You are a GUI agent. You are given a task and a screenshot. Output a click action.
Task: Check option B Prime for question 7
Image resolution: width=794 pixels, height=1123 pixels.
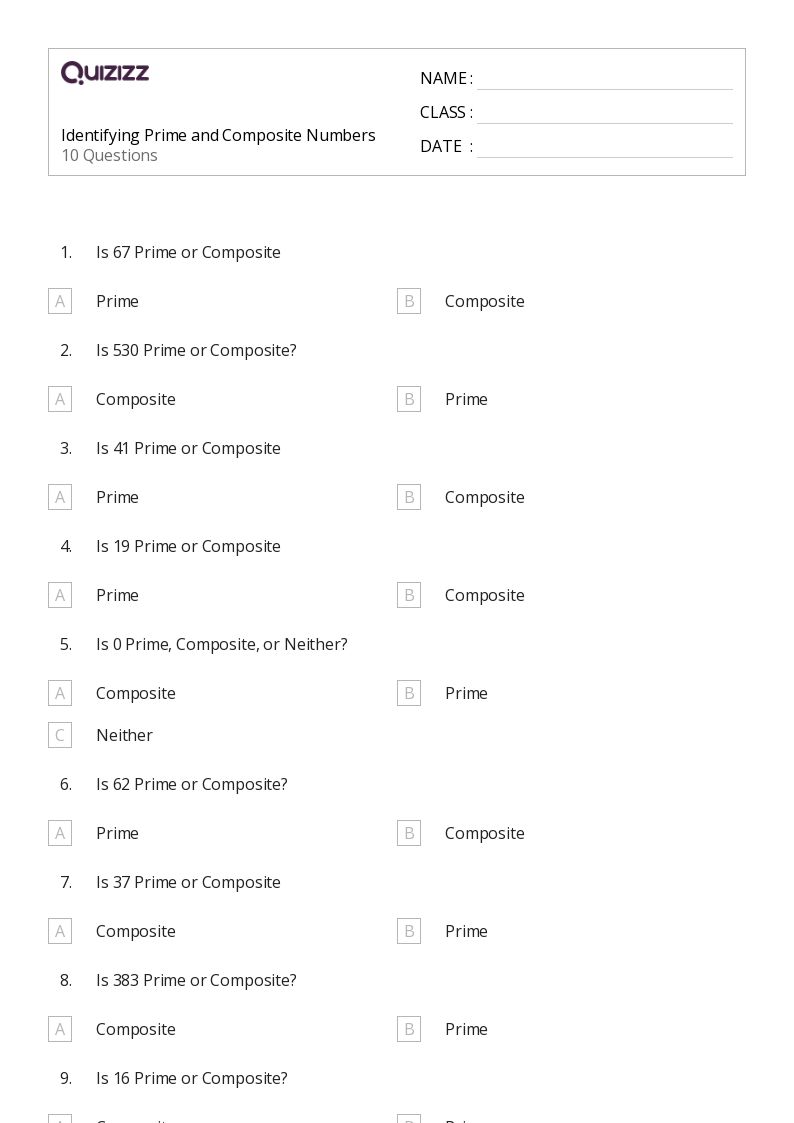409,931
